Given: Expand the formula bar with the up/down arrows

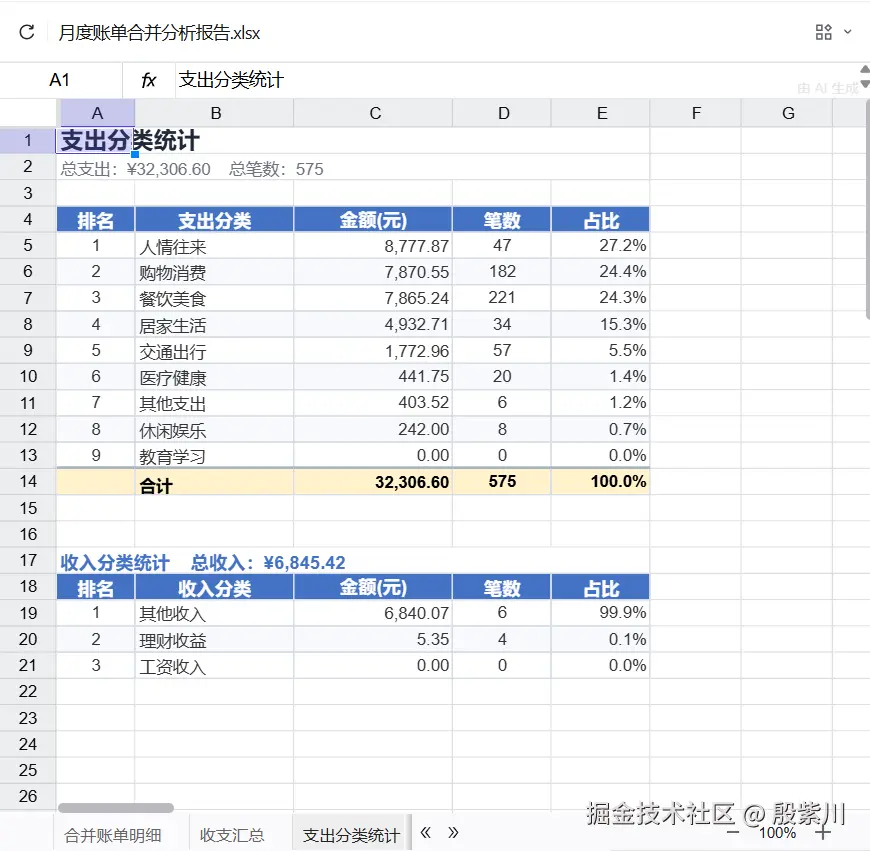Looking at the screenshot, I should [864, 77].
